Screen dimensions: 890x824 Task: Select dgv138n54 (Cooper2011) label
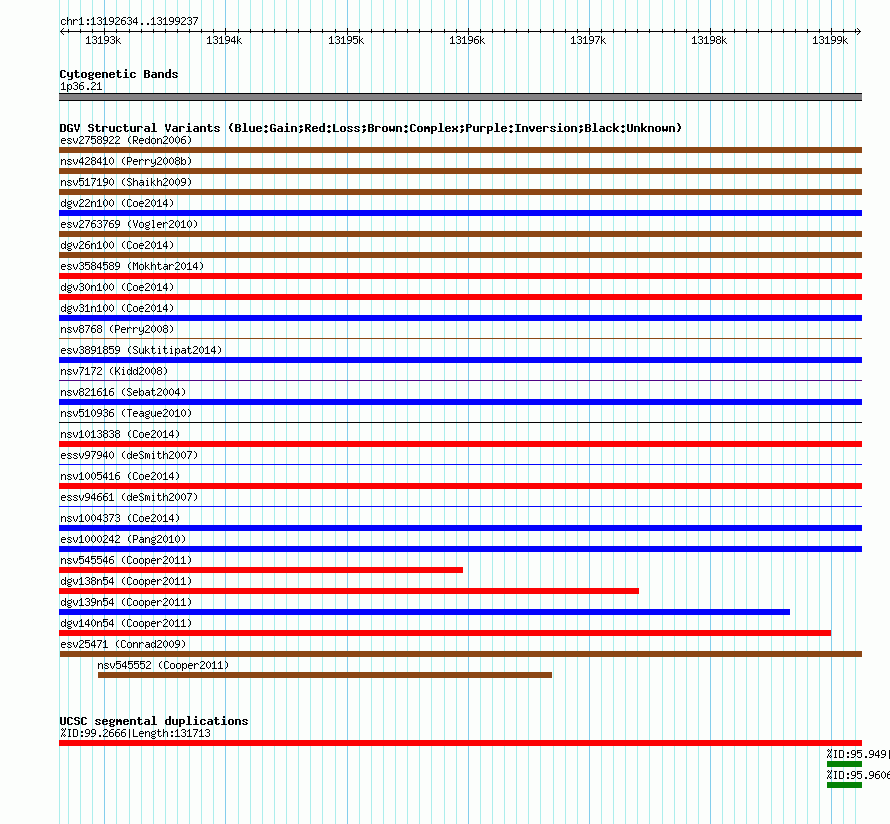pyautogui.click(x=126, y=581)
